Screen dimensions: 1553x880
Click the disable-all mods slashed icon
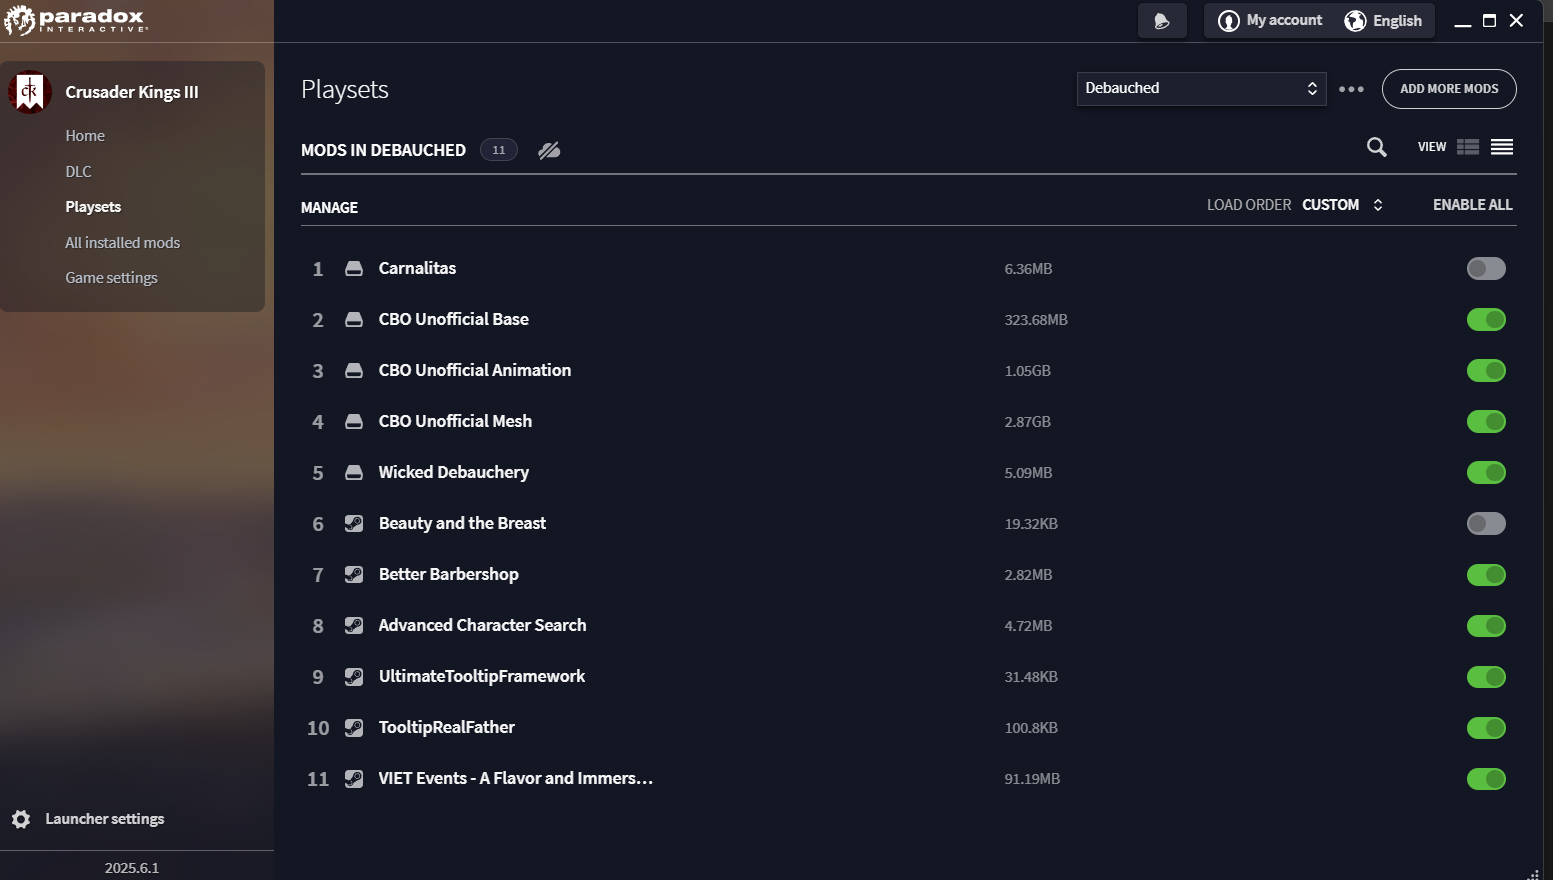pos(549,150)
